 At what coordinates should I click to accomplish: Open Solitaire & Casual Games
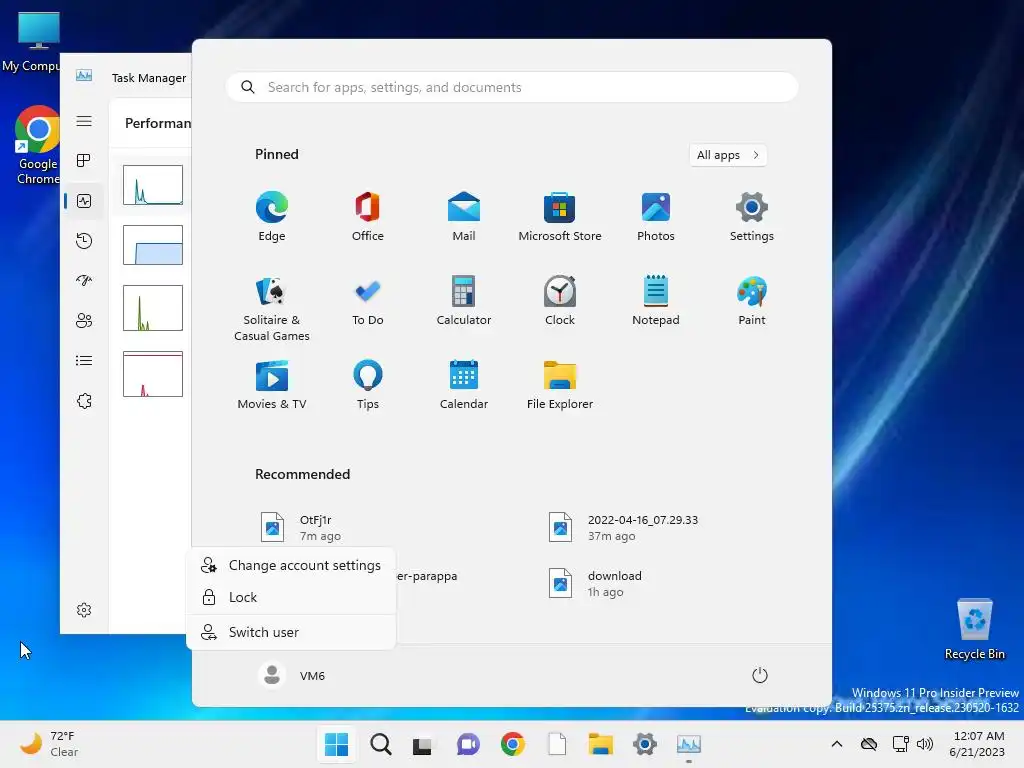coord(272,308)
